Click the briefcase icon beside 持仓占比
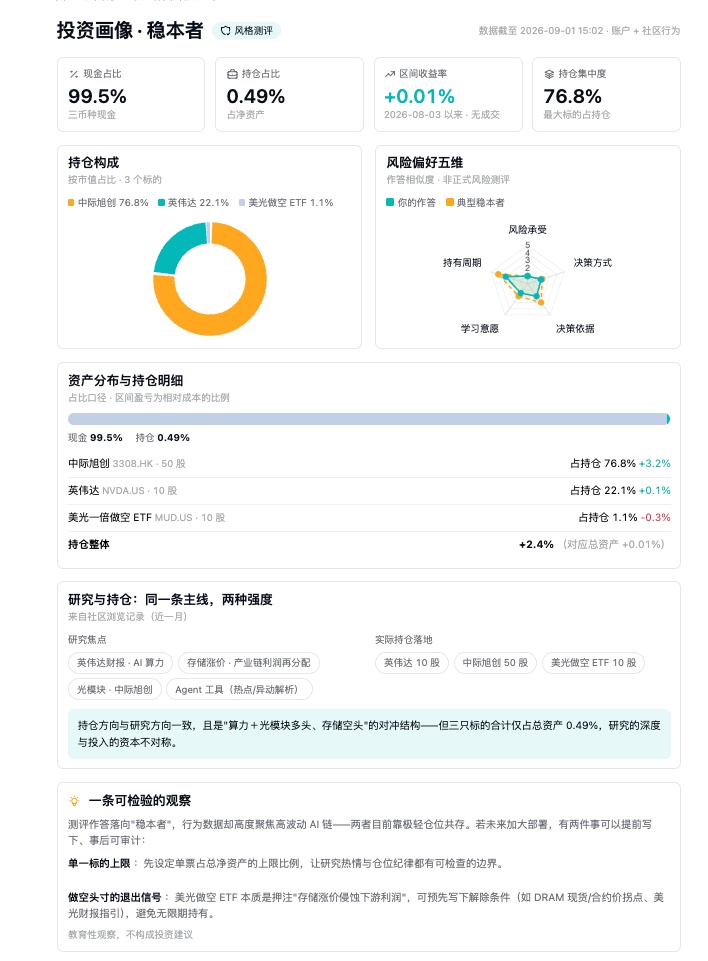Image resolution: width=708 pixels, height=961 pixels. (x=232, y=74)
